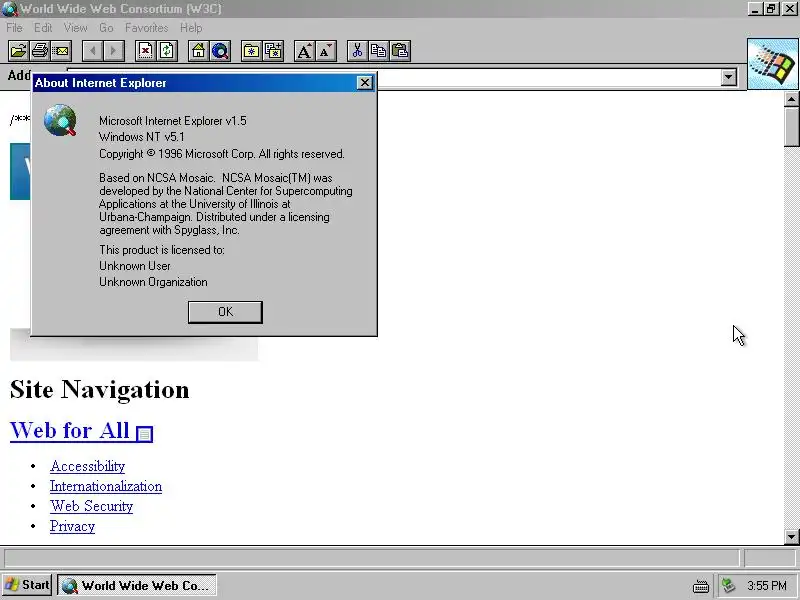Click the Unknown Organization text in the dialog
The height and width of the screenshot is (600, 800).
pos(153,282)
